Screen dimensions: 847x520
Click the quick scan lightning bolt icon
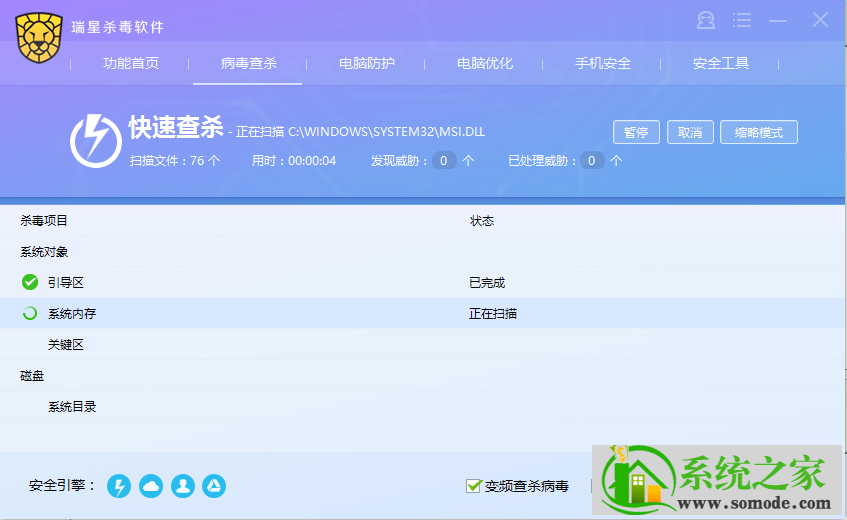click(96, 140)
